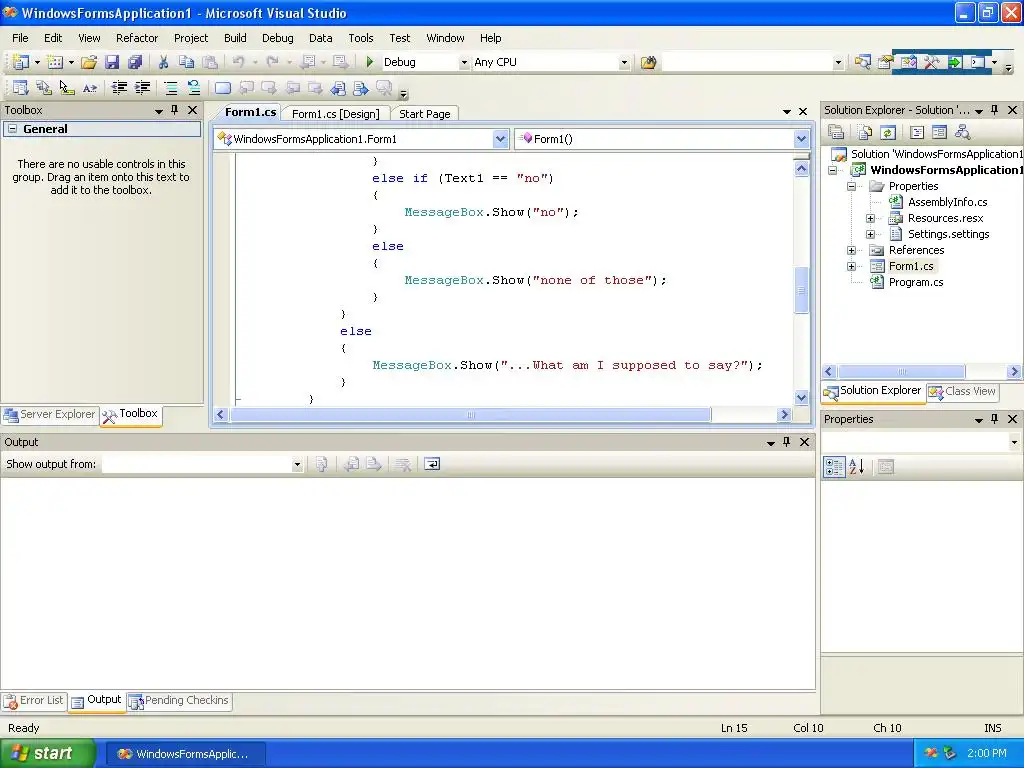Open the Form1() members dropdown
Screen dimensions: 1024x768
[801, 139]
